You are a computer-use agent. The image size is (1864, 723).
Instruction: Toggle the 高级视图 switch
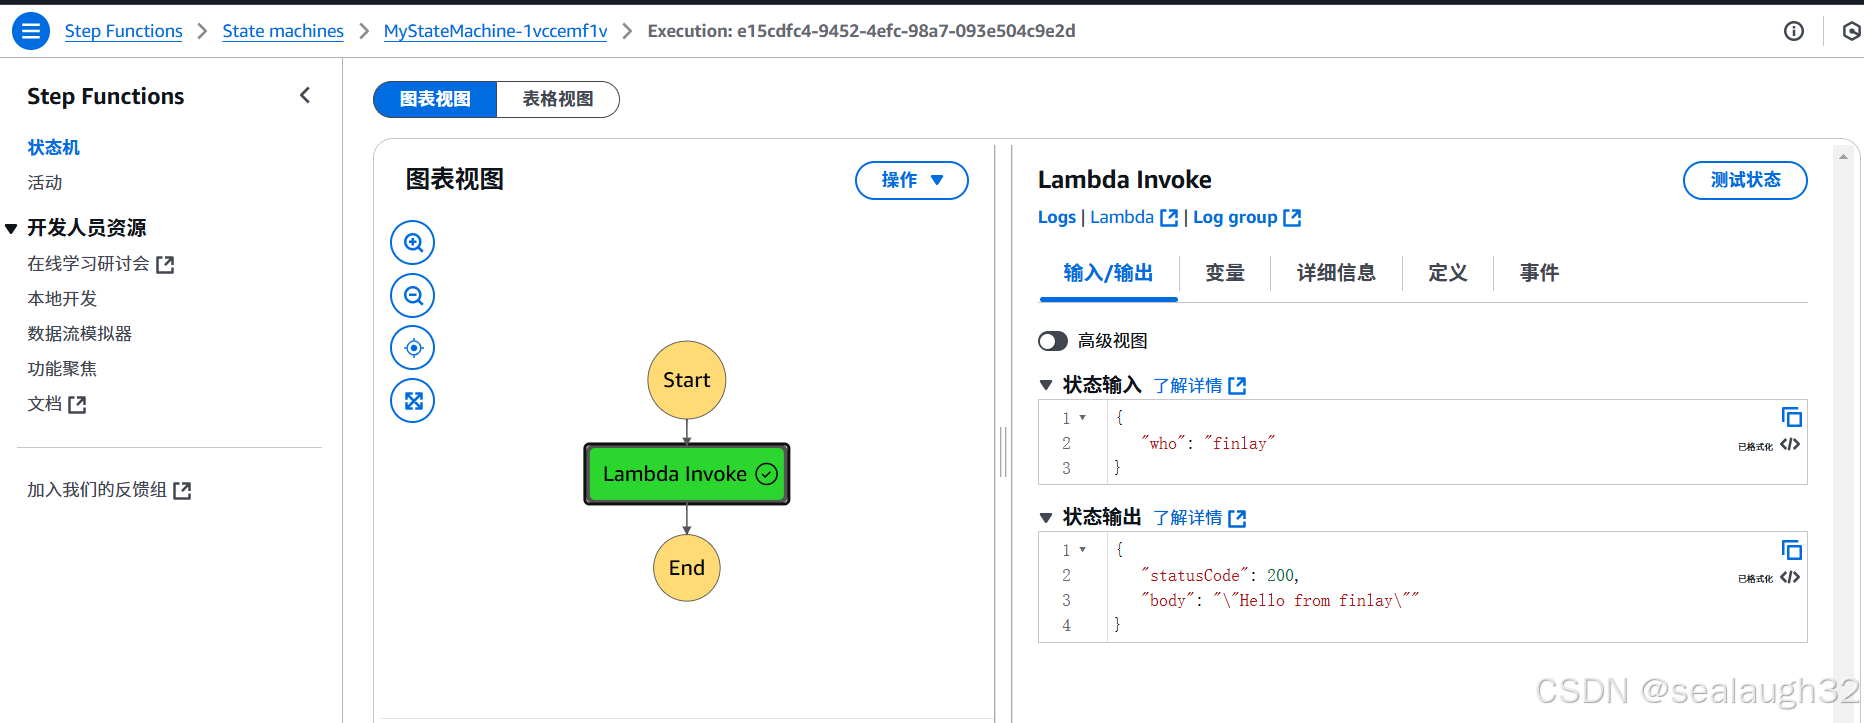pyautogui.click(x=1053, y=341)
